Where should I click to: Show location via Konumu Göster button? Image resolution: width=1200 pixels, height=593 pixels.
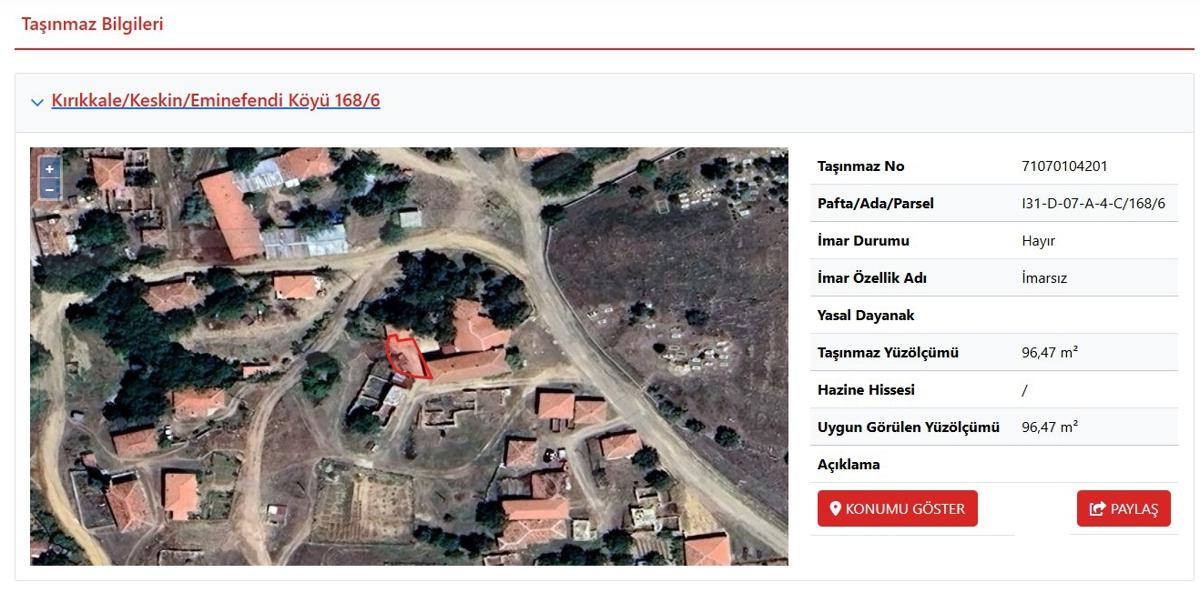coord(897,508)
